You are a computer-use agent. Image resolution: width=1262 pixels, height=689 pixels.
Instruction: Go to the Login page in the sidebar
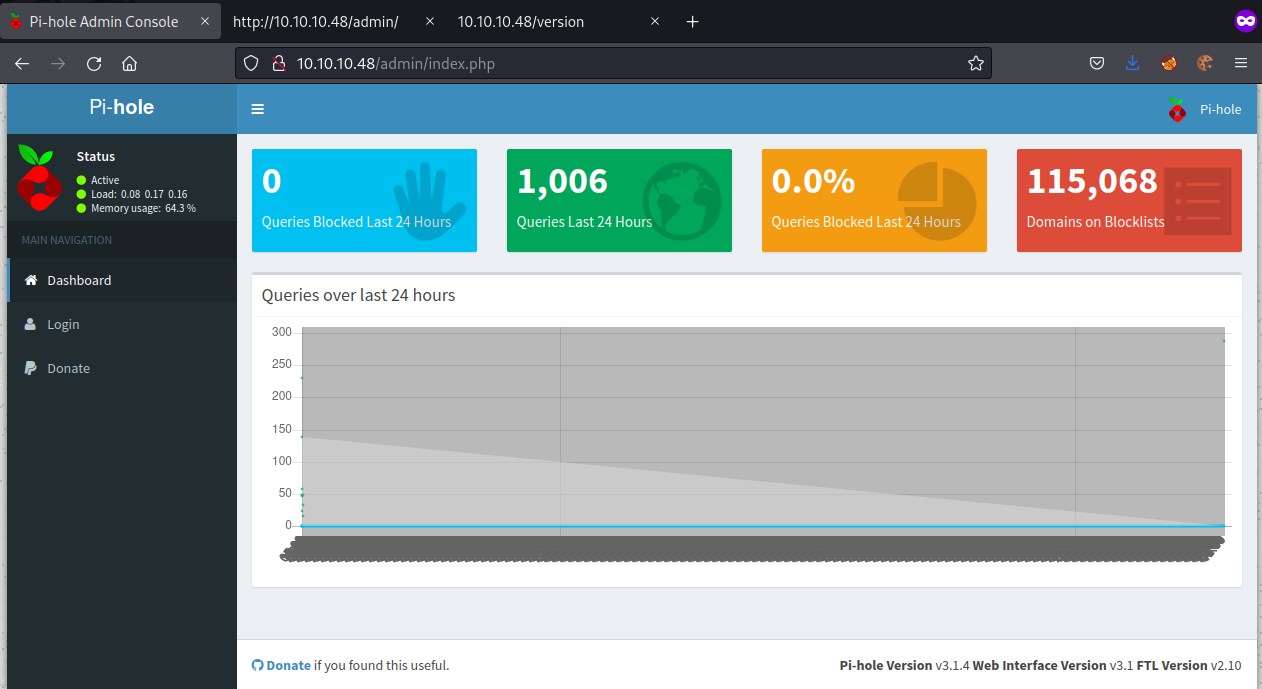coord(63,324)
